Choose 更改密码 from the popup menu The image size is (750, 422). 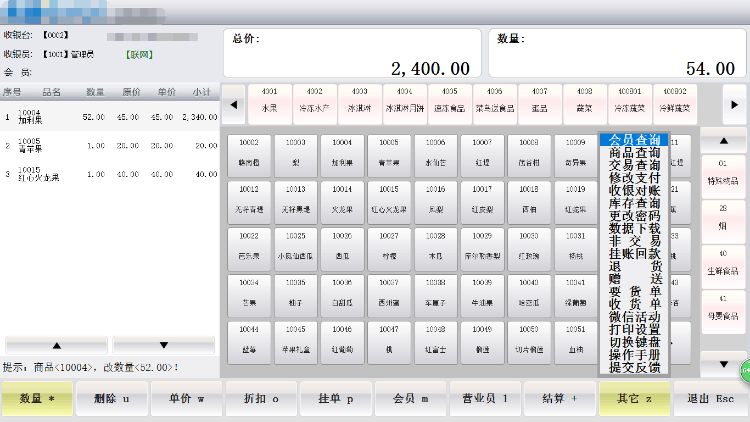tap(634, 215)
